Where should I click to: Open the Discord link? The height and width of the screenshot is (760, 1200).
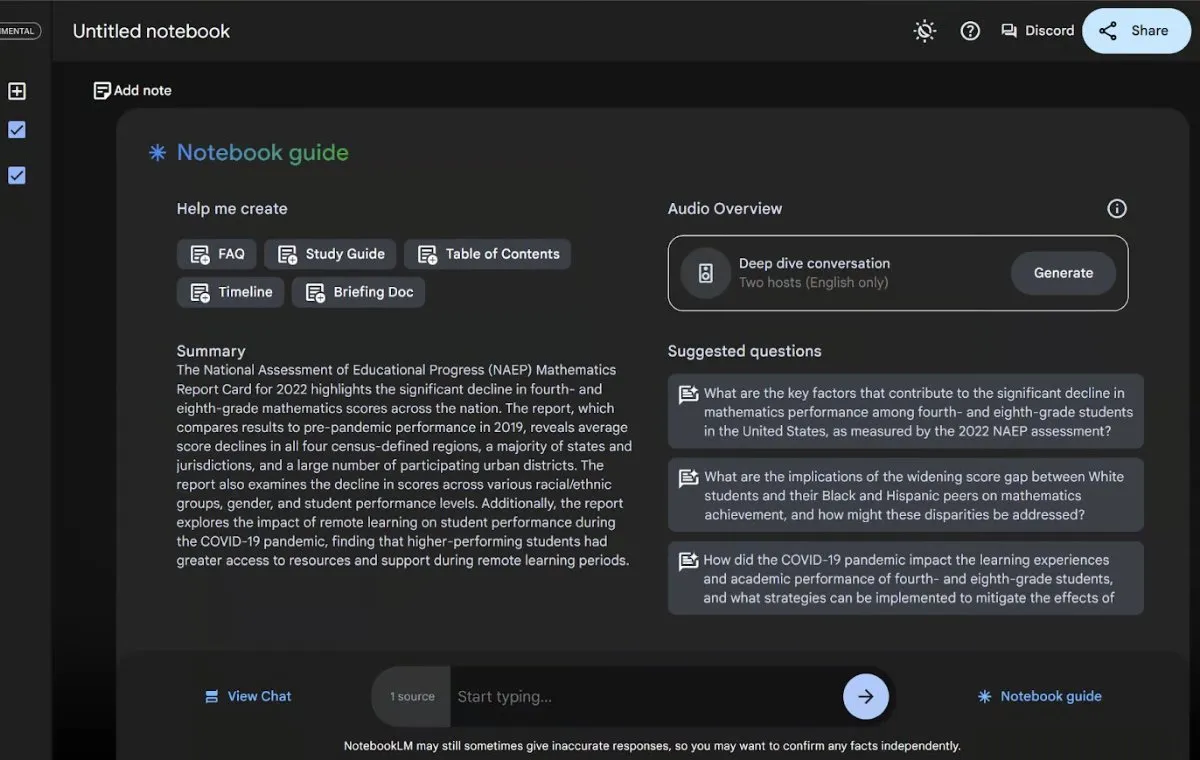1038,31
